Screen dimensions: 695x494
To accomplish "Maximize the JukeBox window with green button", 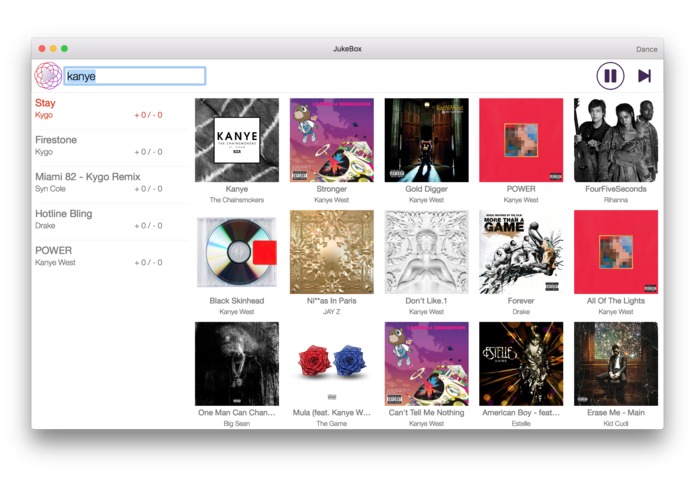I will coord(64,49).
